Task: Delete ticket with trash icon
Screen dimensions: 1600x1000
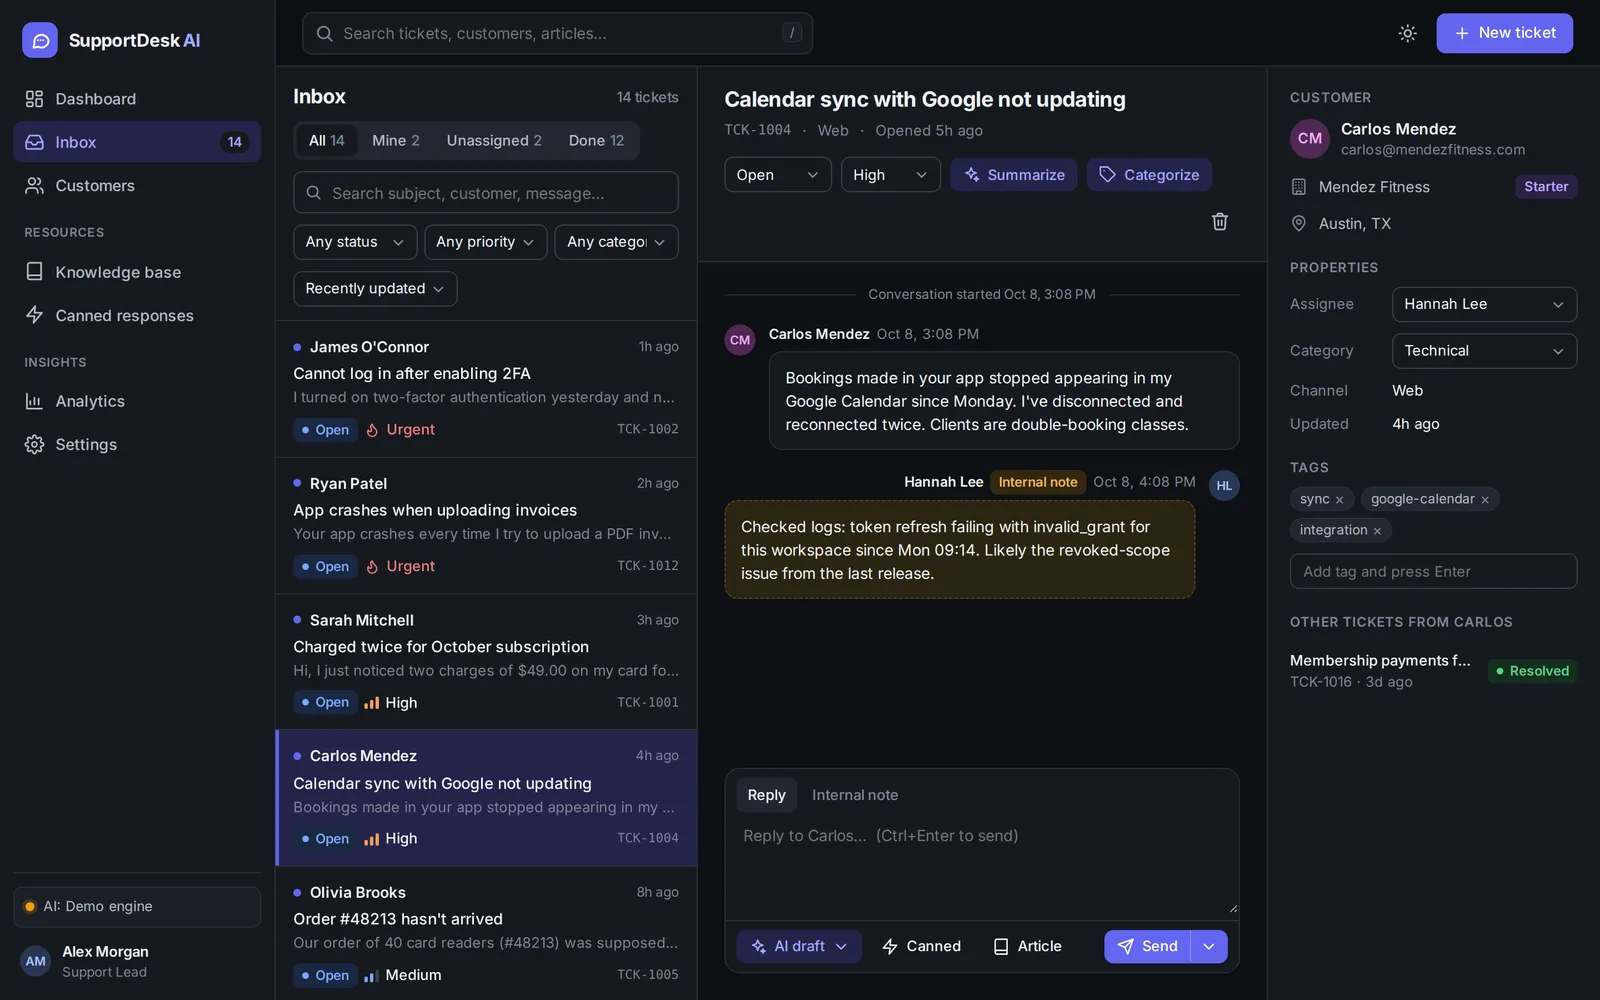Action: pyautogui.click(x=1219, y=221)
